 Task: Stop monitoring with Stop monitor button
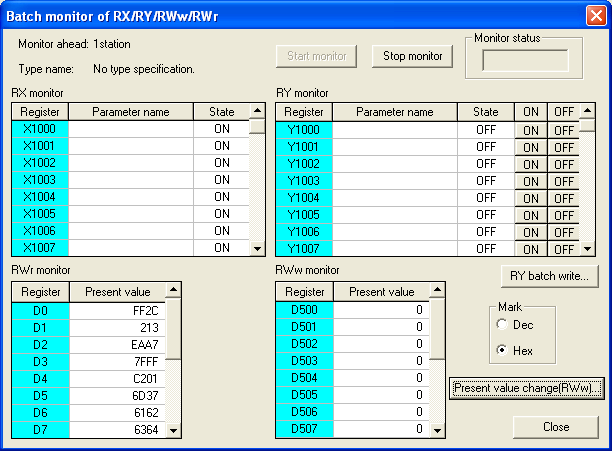(x=412, y=56)
